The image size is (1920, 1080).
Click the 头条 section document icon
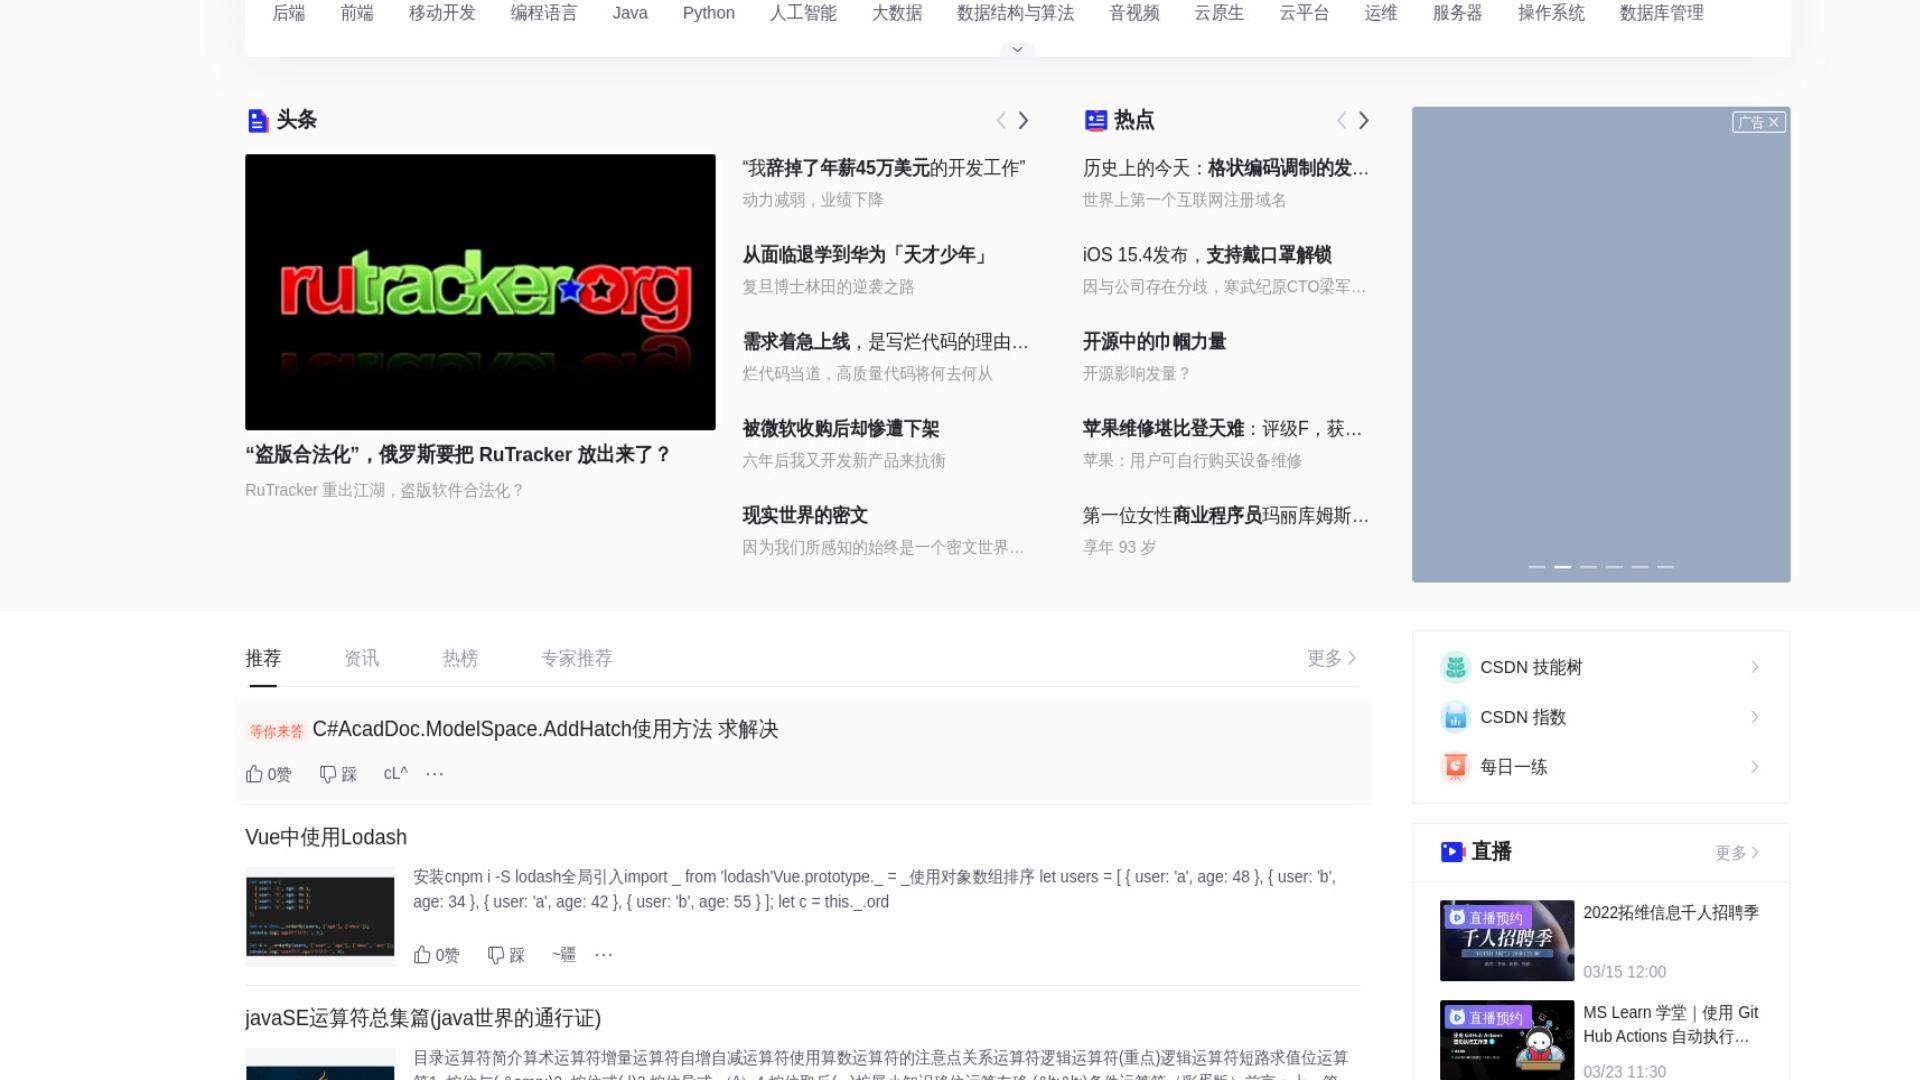tap(258, 121)
